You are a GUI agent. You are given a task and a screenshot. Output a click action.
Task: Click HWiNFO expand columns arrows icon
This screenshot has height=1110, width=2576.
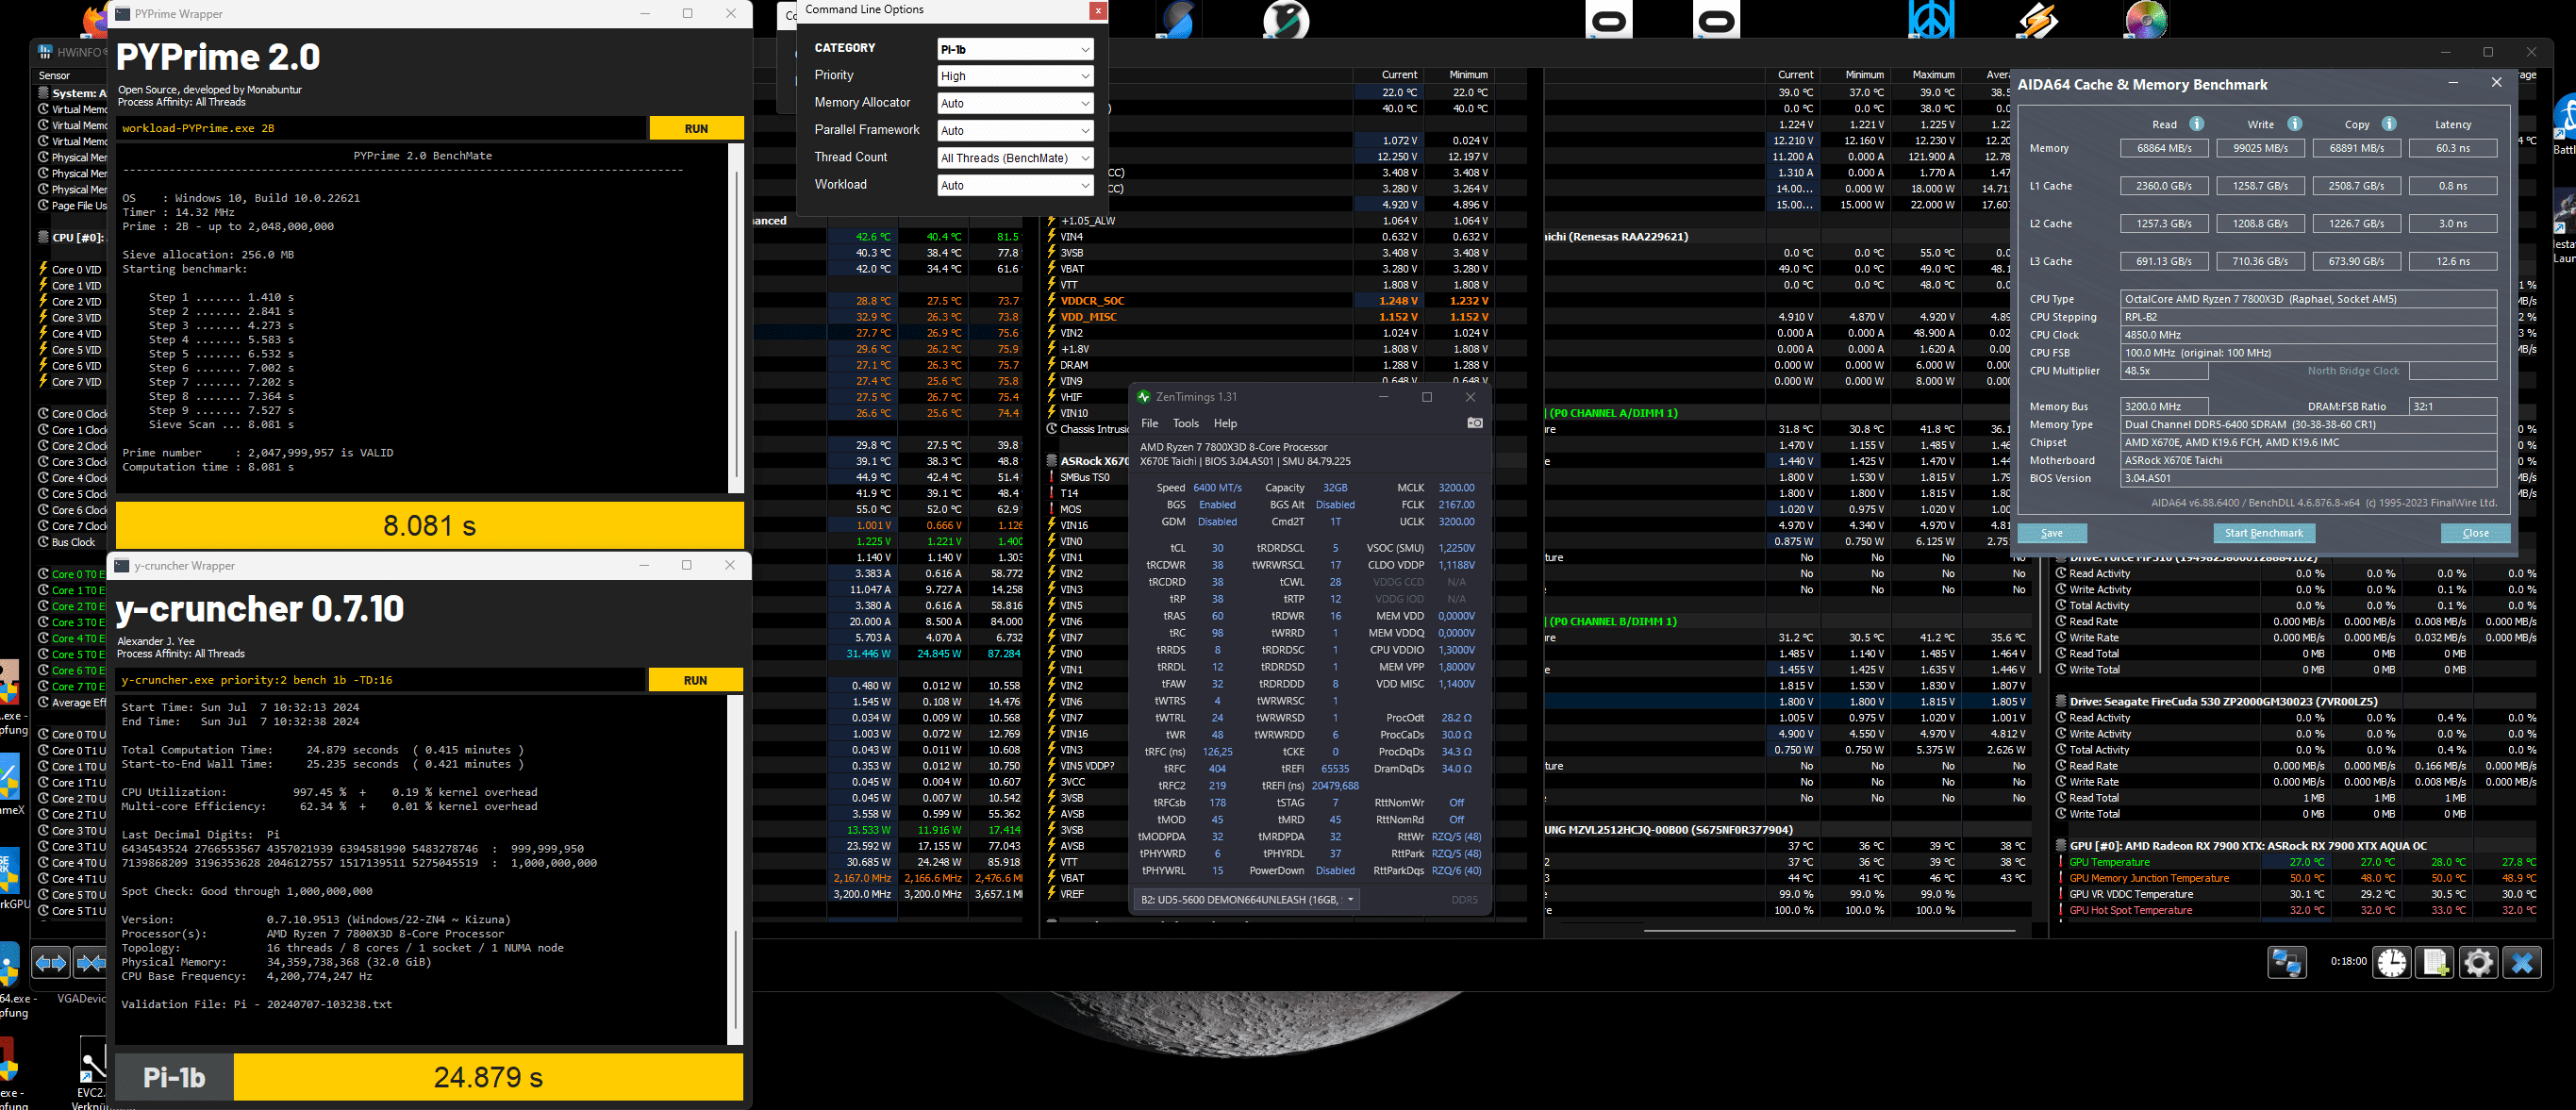[x=52, y=963]
